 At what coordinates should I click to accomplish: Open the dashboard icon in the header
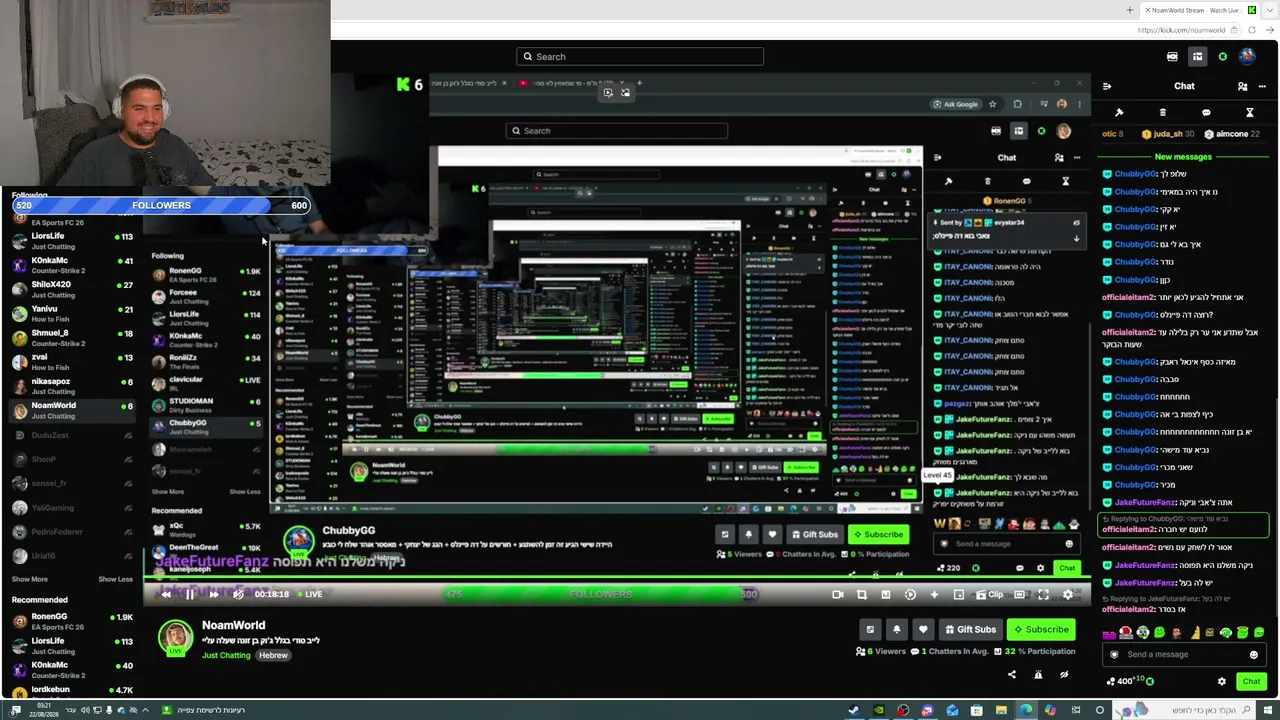1197,57
